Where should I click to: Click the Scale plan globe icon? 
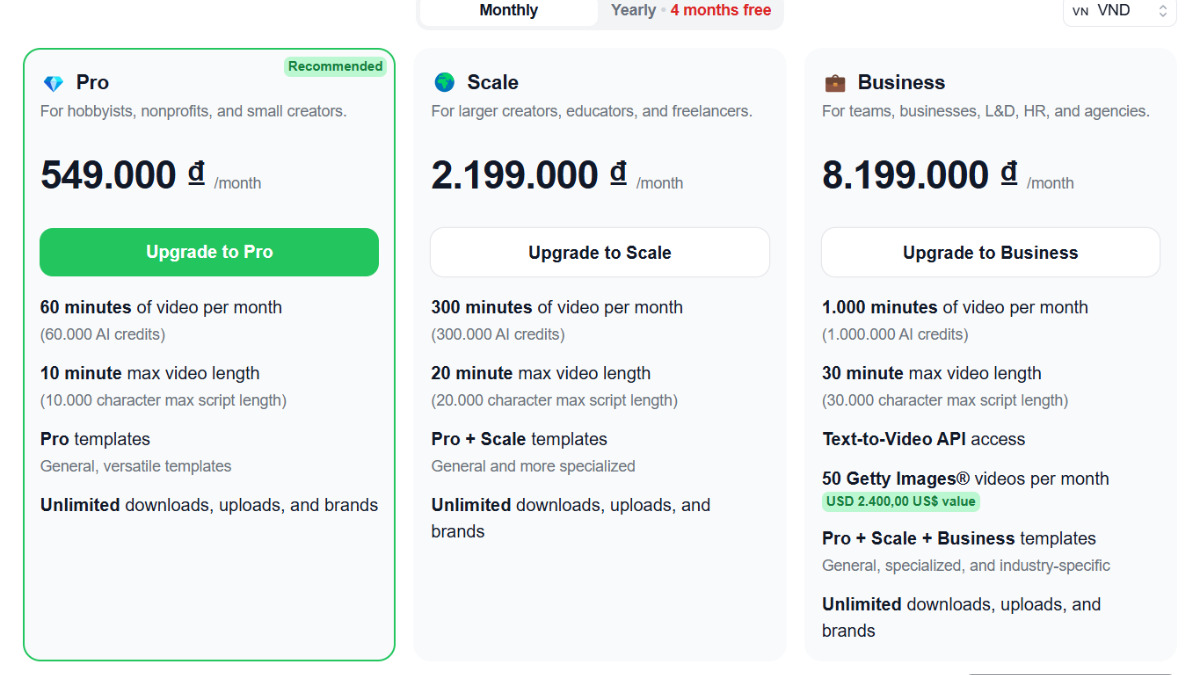click(x=444, y=82)
